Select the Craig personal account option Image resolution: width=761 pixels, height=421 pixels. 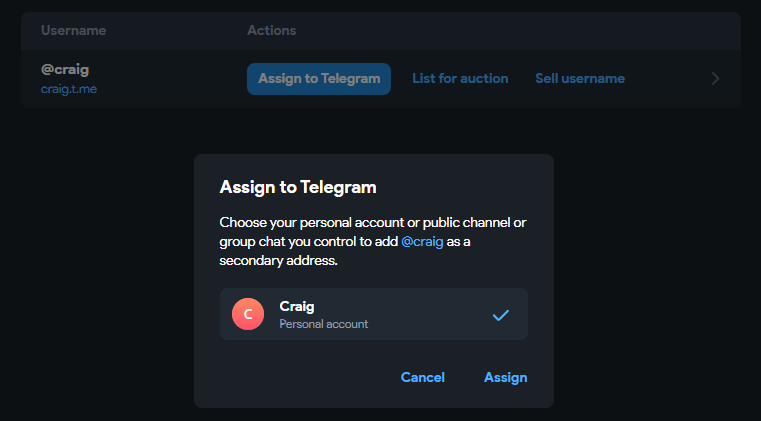373,314
